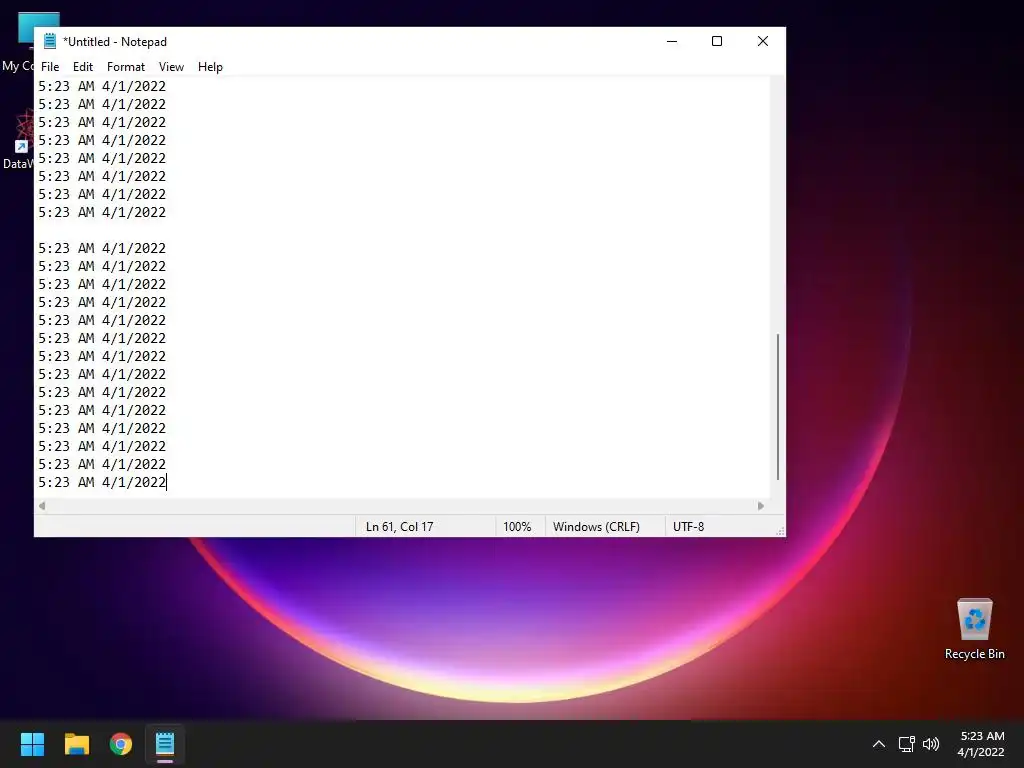Open the Format menu
Viewport: 1024px width, 768px height.
coord(125,67)
